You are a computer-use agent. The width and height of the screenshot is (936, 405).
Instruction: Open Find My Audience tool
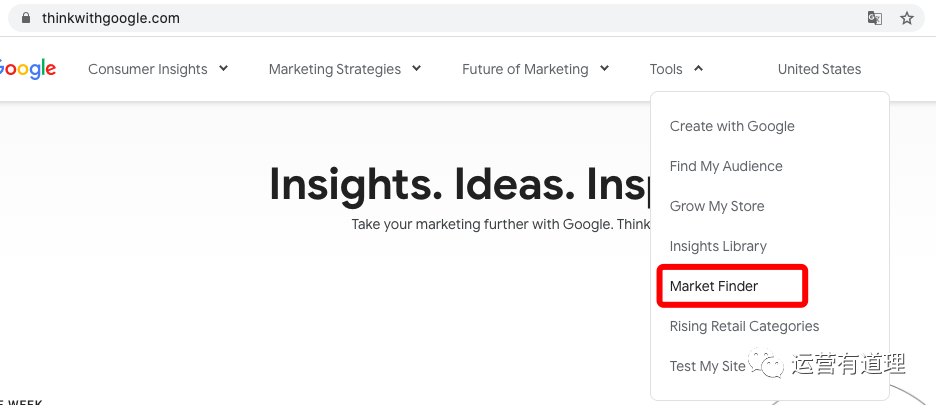(726, 166)
